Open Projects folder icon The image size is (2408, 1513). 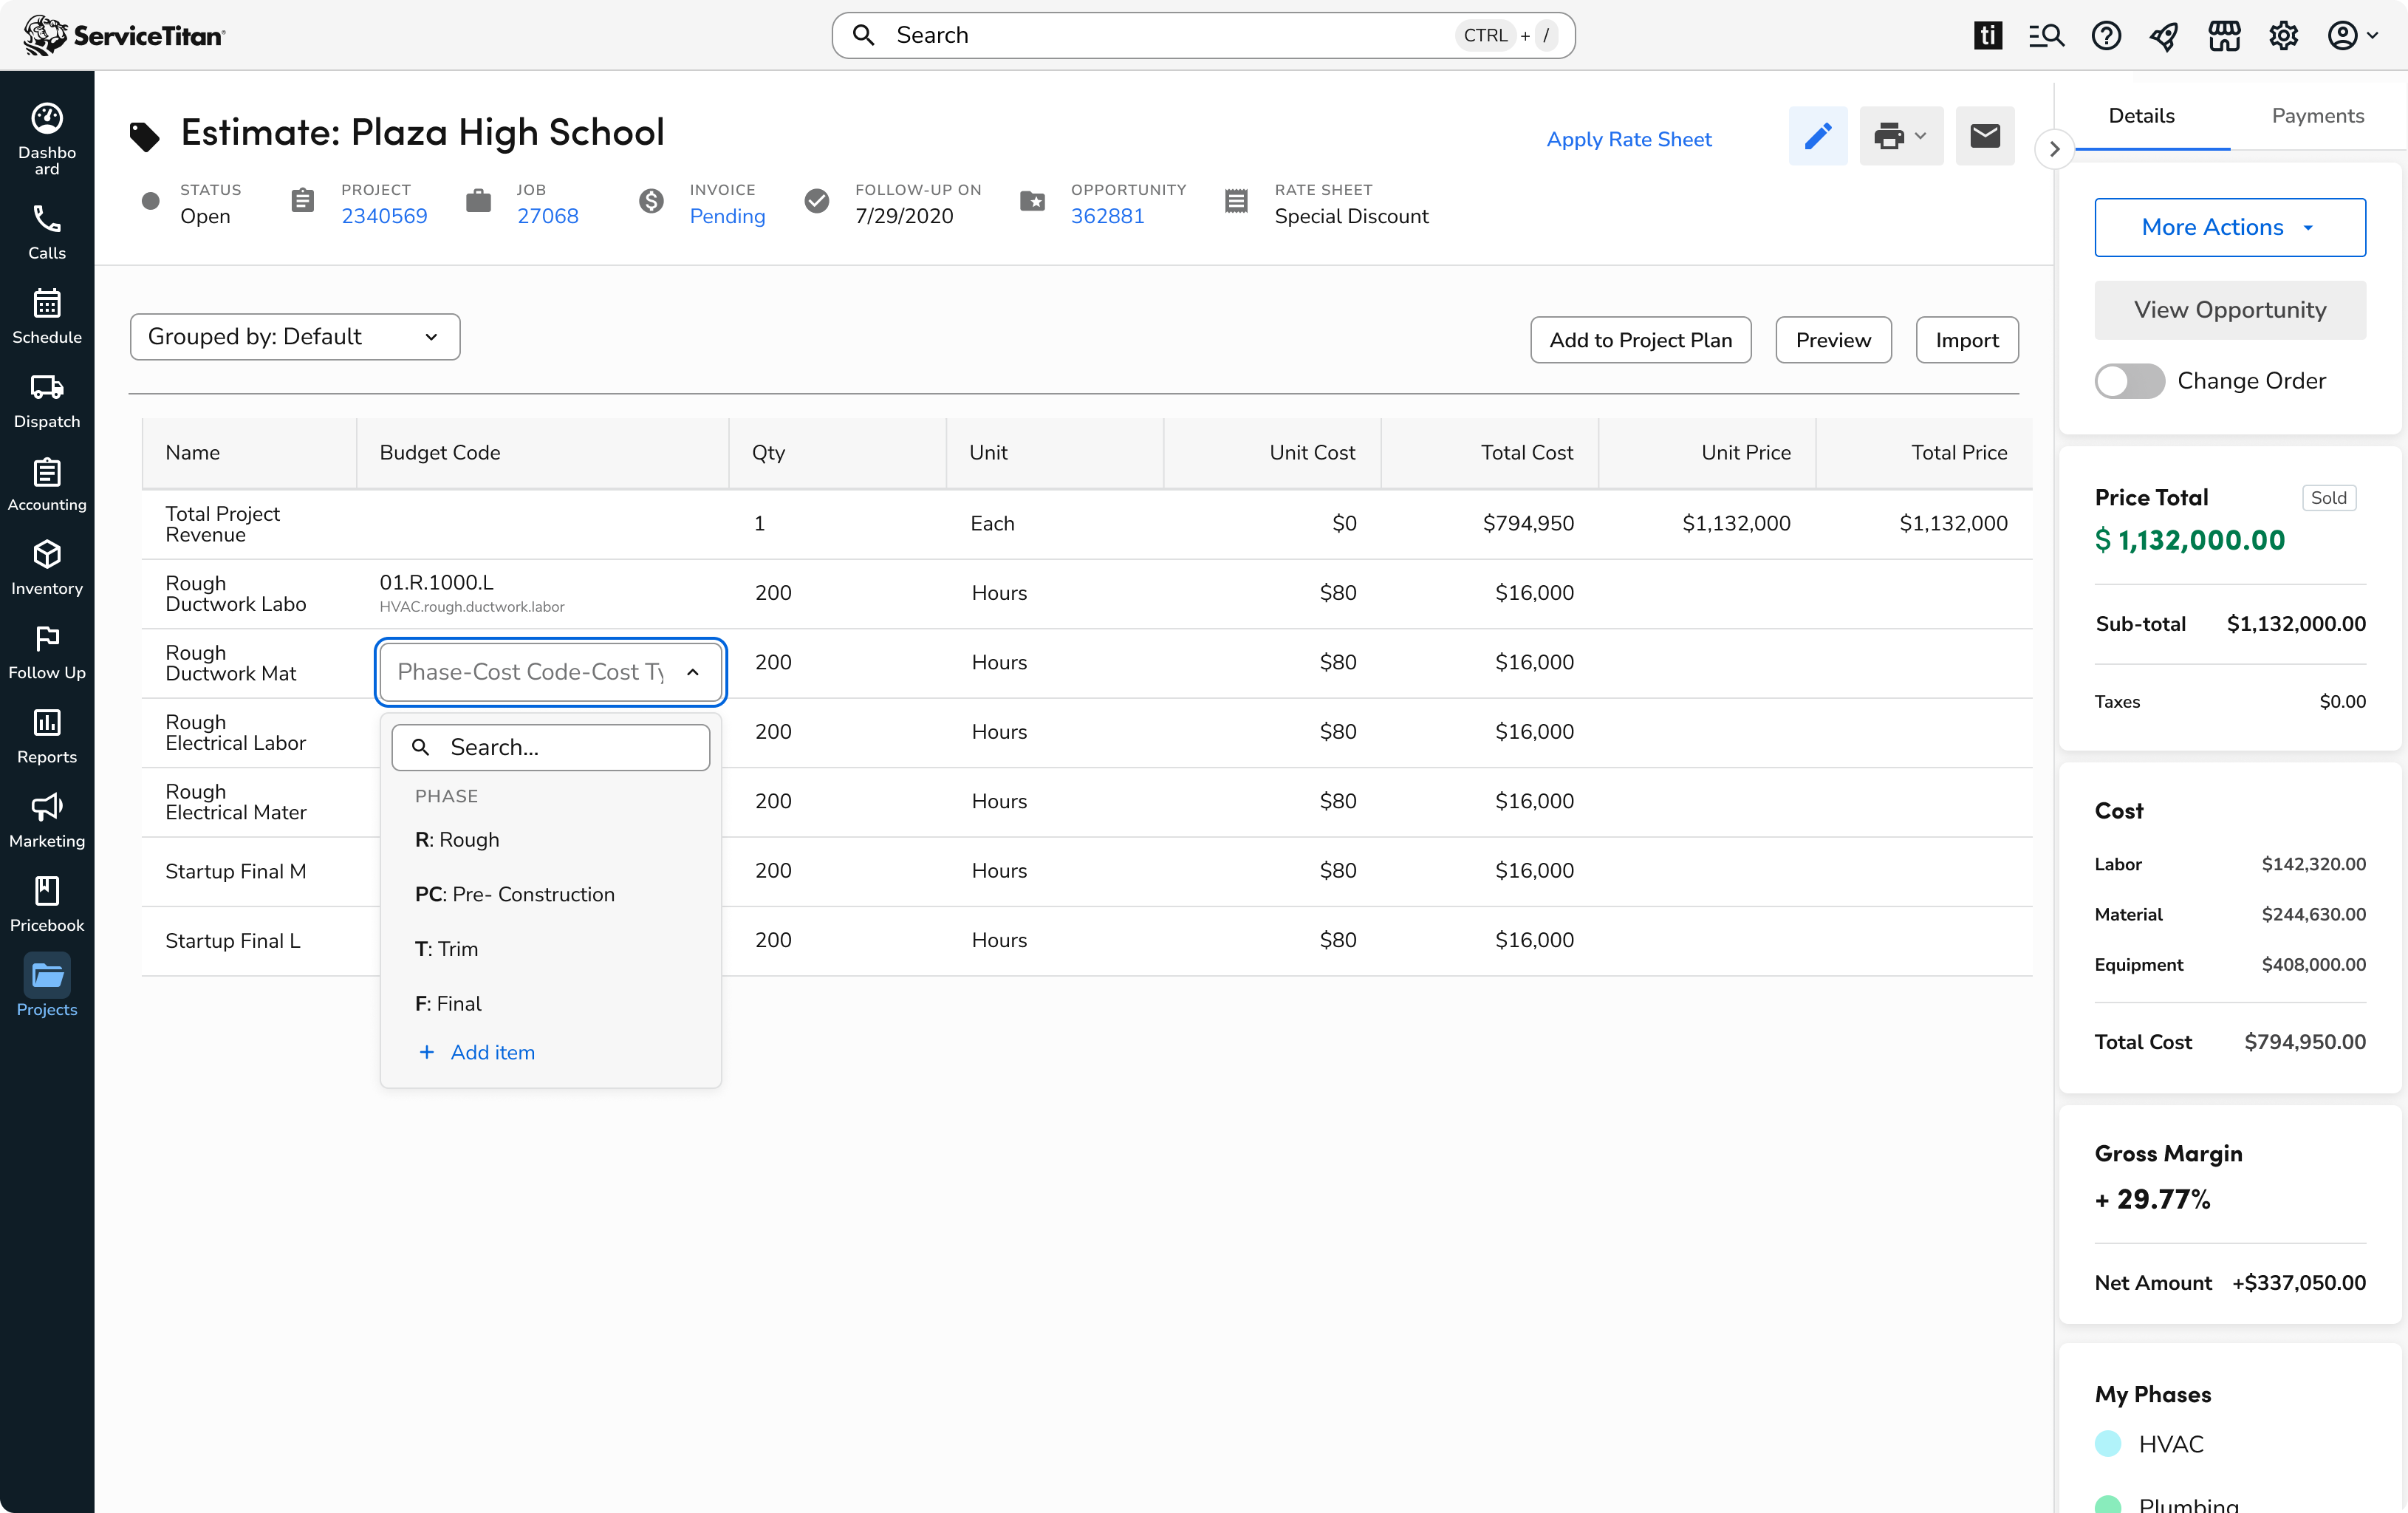(x=47, y=975)
